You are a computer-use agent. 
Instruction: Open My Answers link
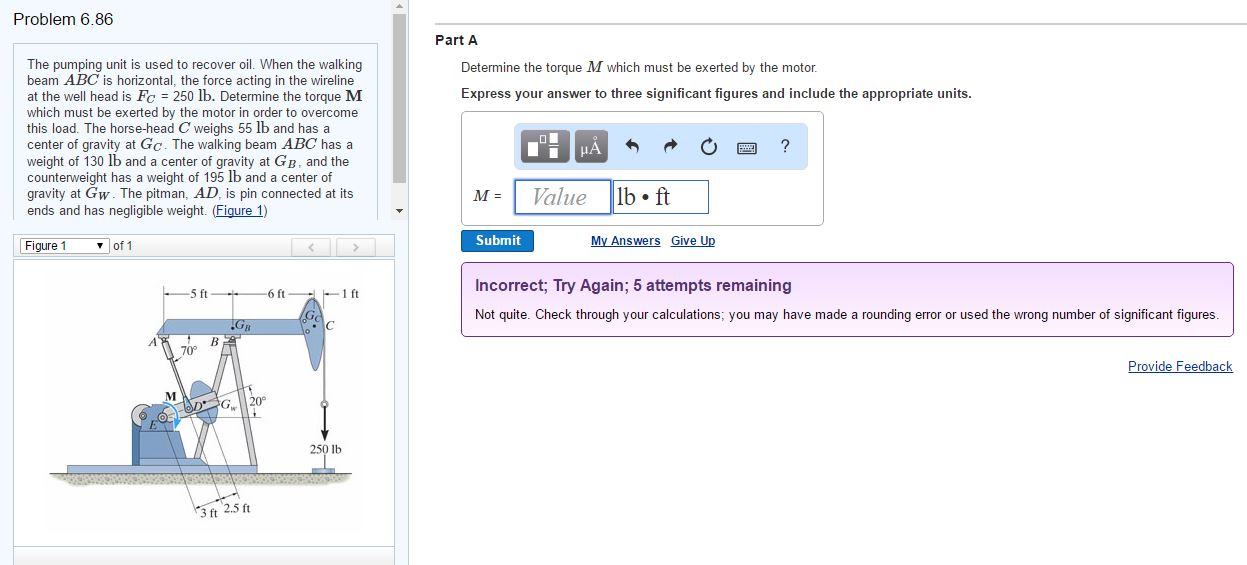point(625,241)
